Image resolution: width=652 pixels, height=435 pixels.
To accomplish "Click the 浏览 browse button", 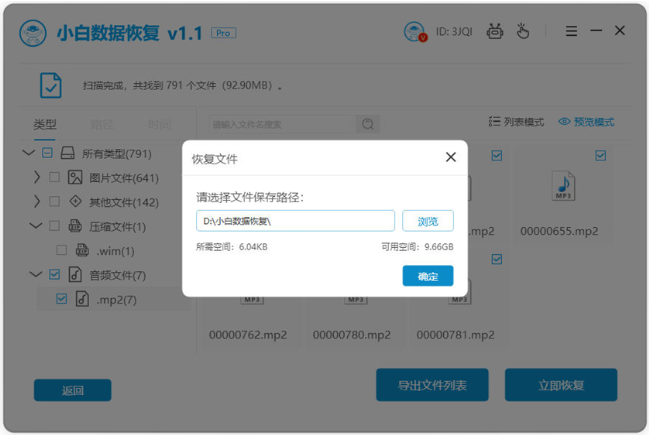I will (x=427, y=221).
